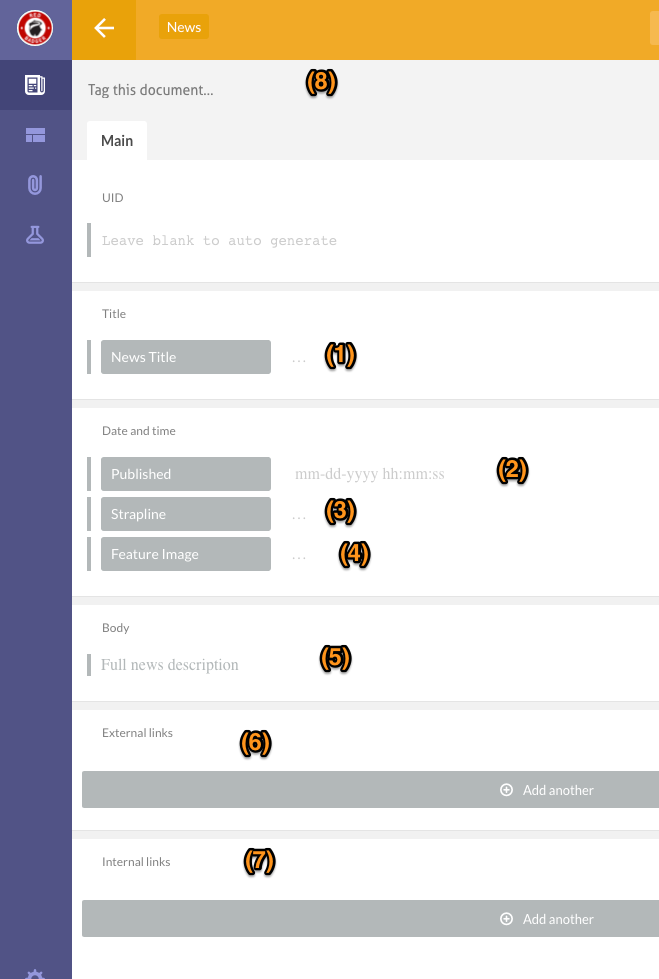Go back using the white arrow

[x=104, y=29]
